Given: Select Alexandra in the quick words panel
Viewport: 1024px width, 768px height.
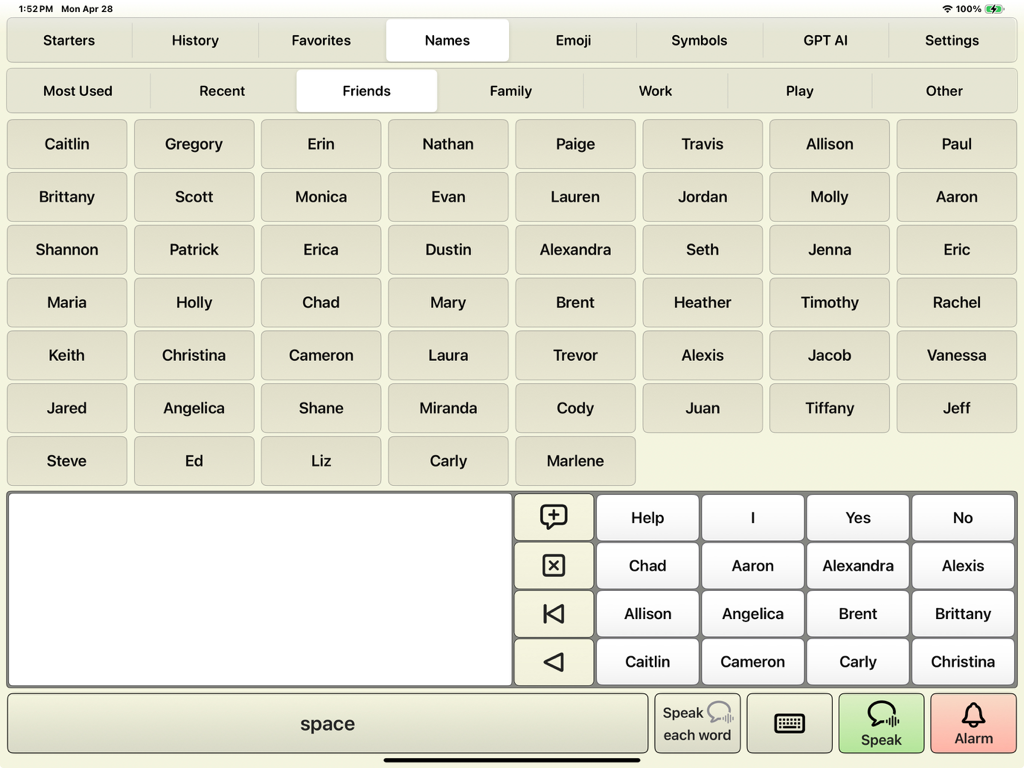Looking at the screenshot, I should (858, 565).
